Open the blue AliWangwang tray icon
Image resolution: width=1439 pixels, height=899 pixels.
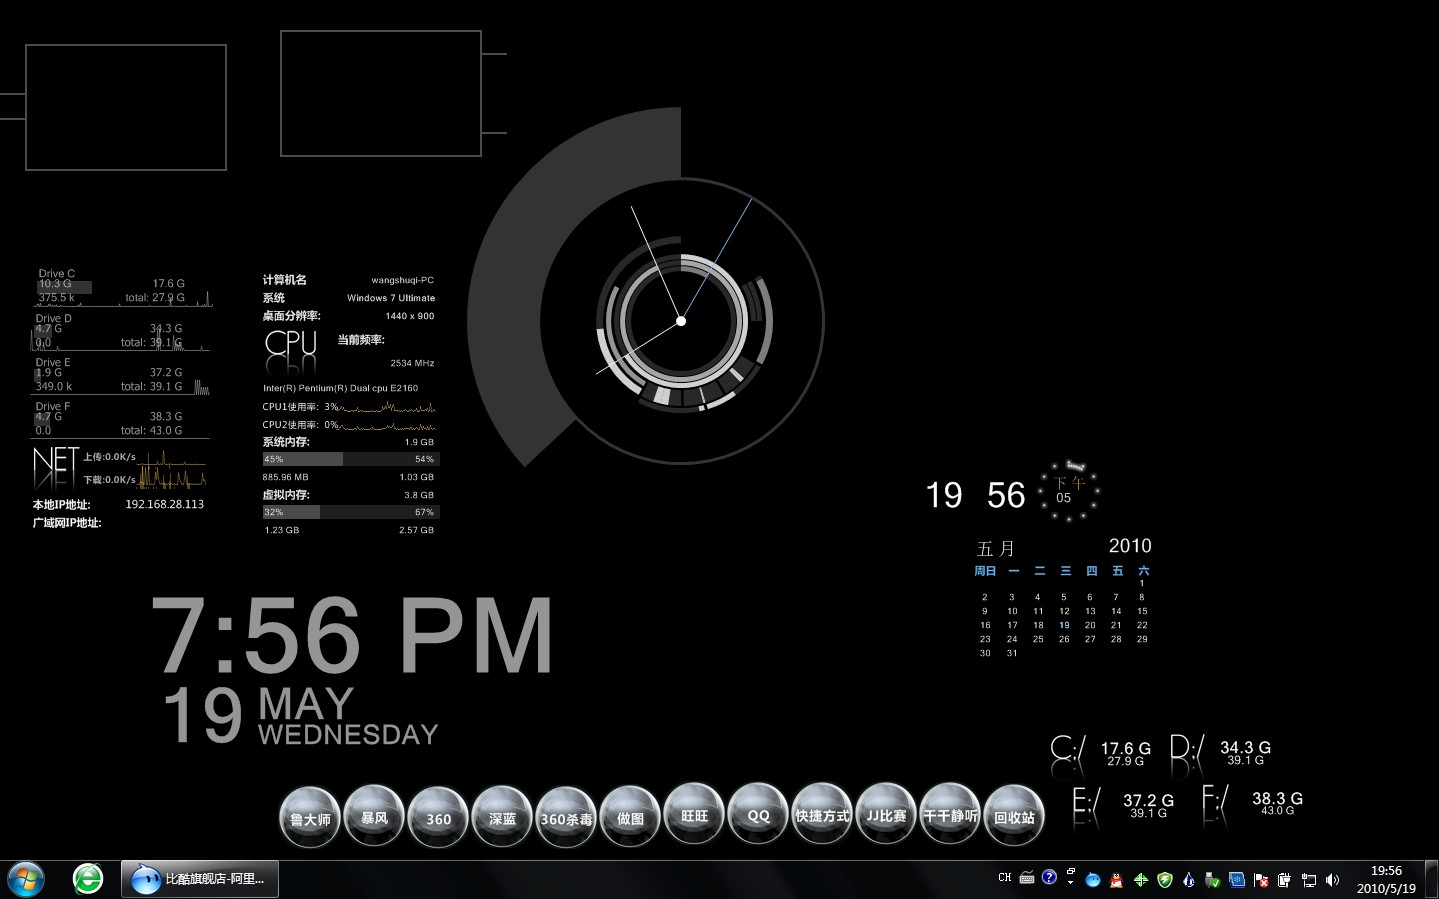[1092, 880]
